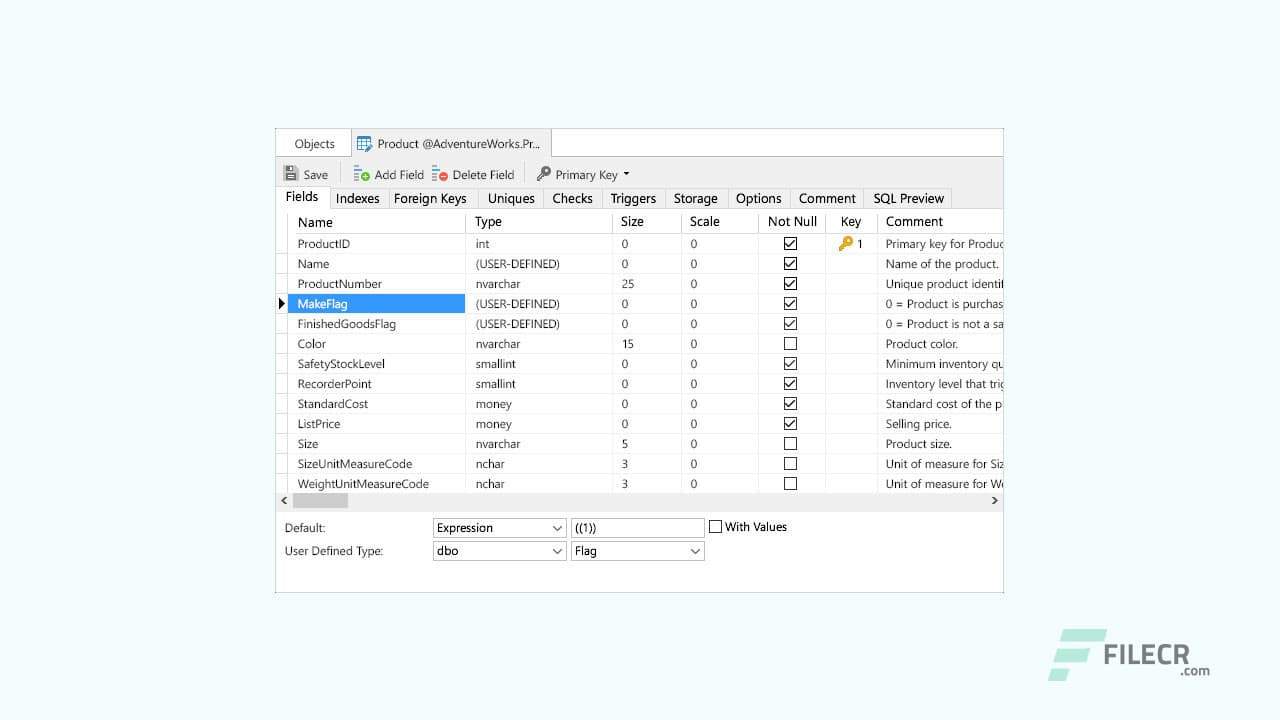This screenshot has width=1280, height=720.
Task: Check Not Null for the Size field
Action: click(790, 443)
